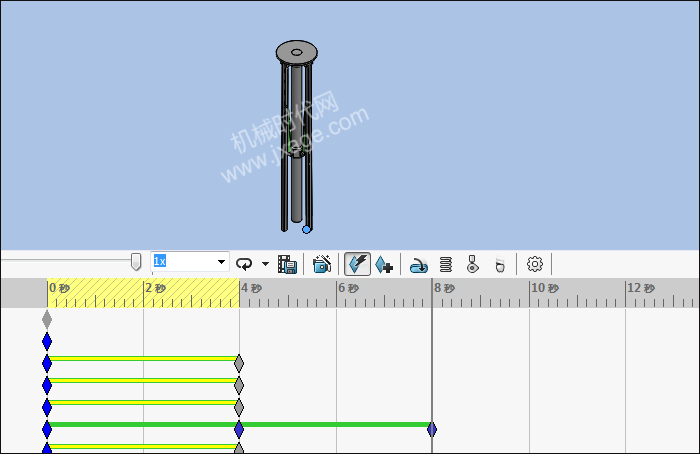Click the blue dot at the model's base
The width and height of the screenshot is (700, 454).
click(306, 229)
